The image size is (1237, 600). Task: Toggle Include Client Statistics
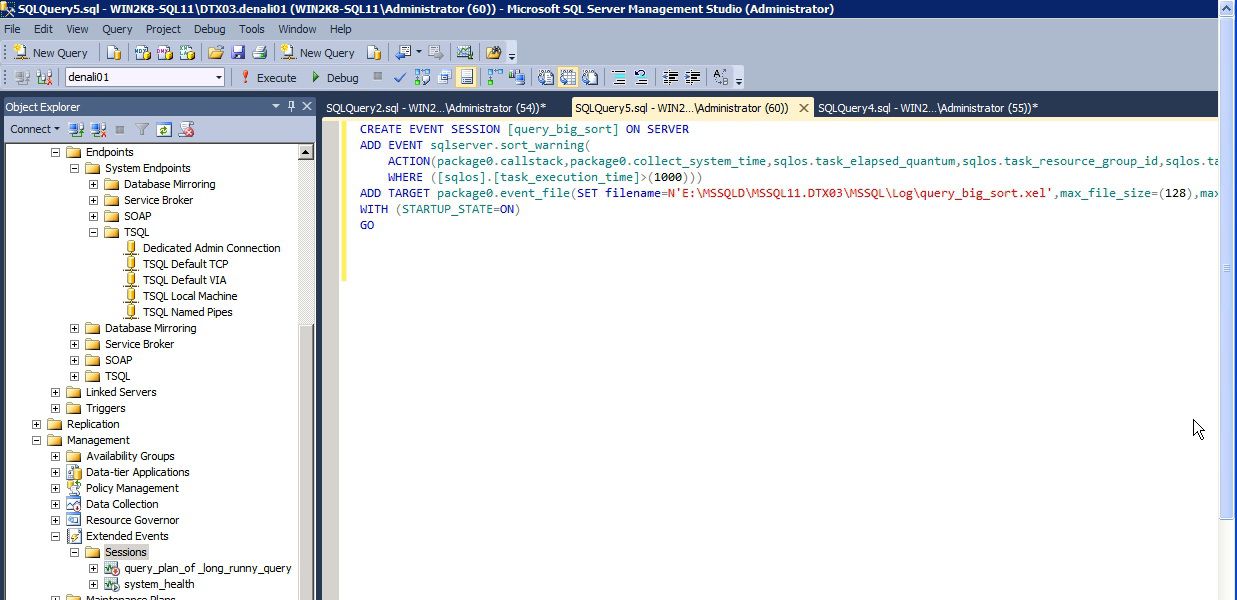click(517, 77)
